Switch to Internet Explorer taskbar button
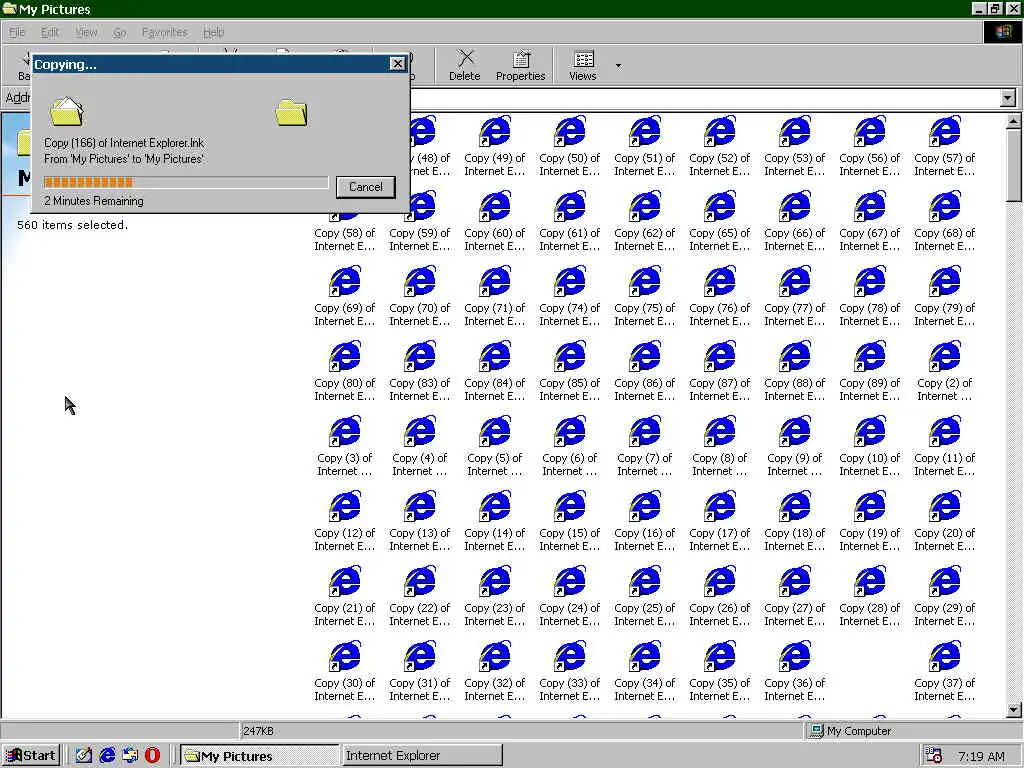Viewport: 1024px width, 768px height. tap(423, 756)
